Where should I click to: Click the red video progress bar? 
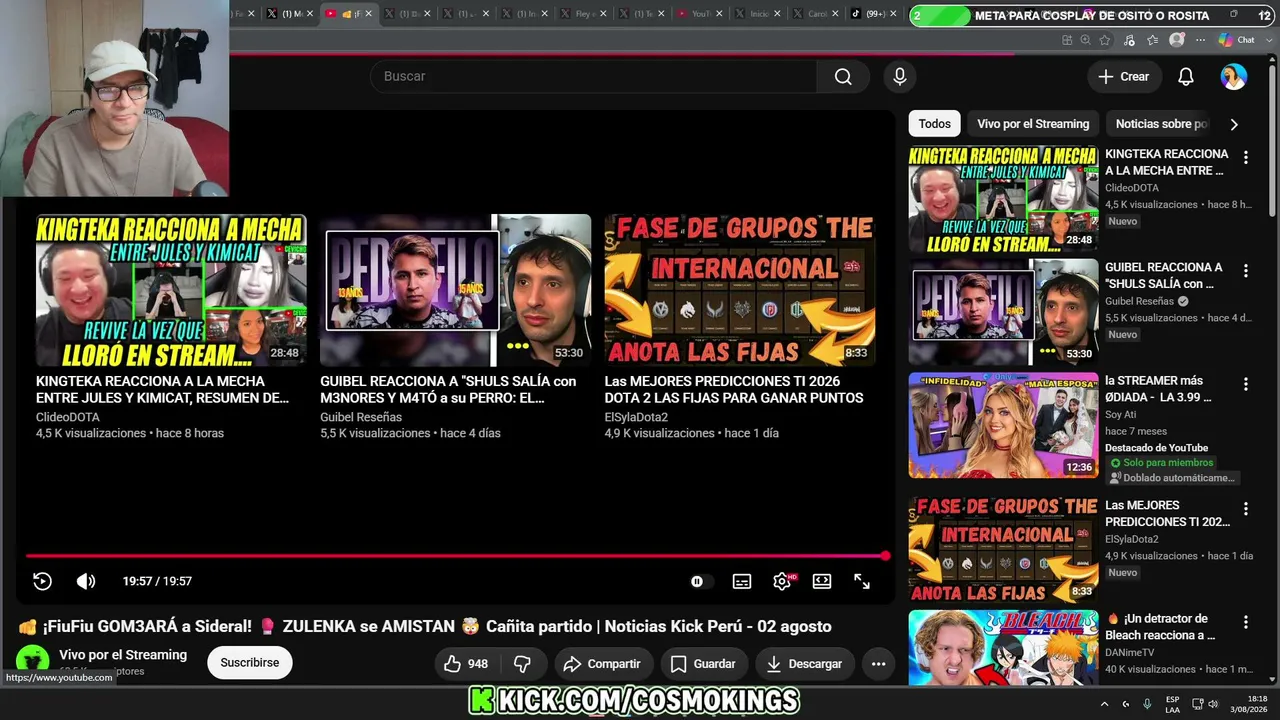pos(457,556)
